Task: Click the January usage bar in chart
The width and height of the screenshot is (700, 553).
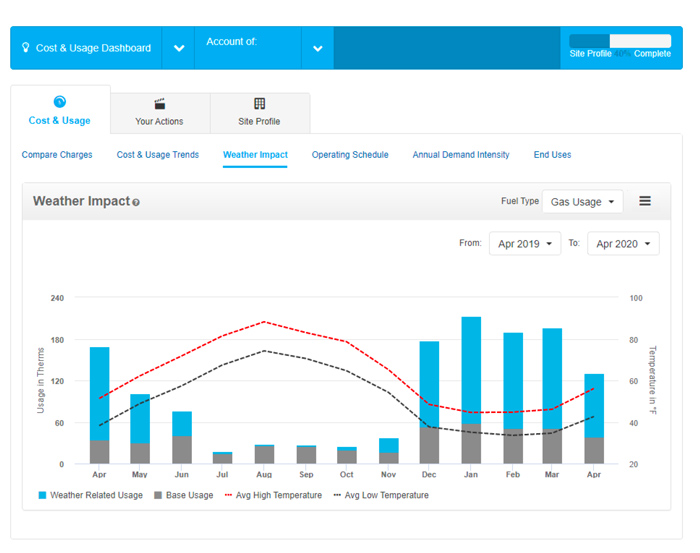Action: (471, 390)
